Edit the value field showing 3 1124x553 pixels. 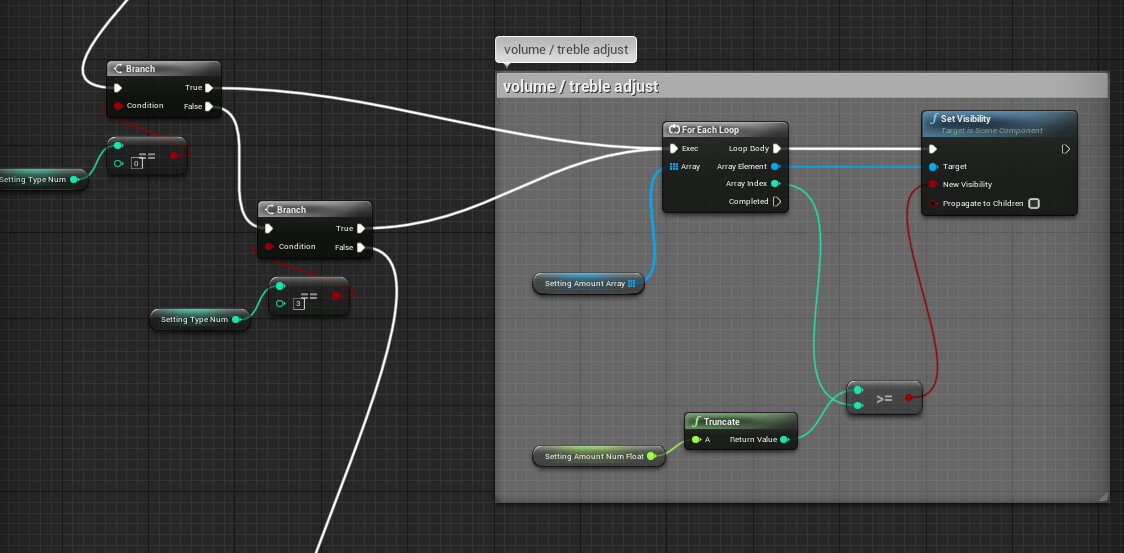[299, 304]
